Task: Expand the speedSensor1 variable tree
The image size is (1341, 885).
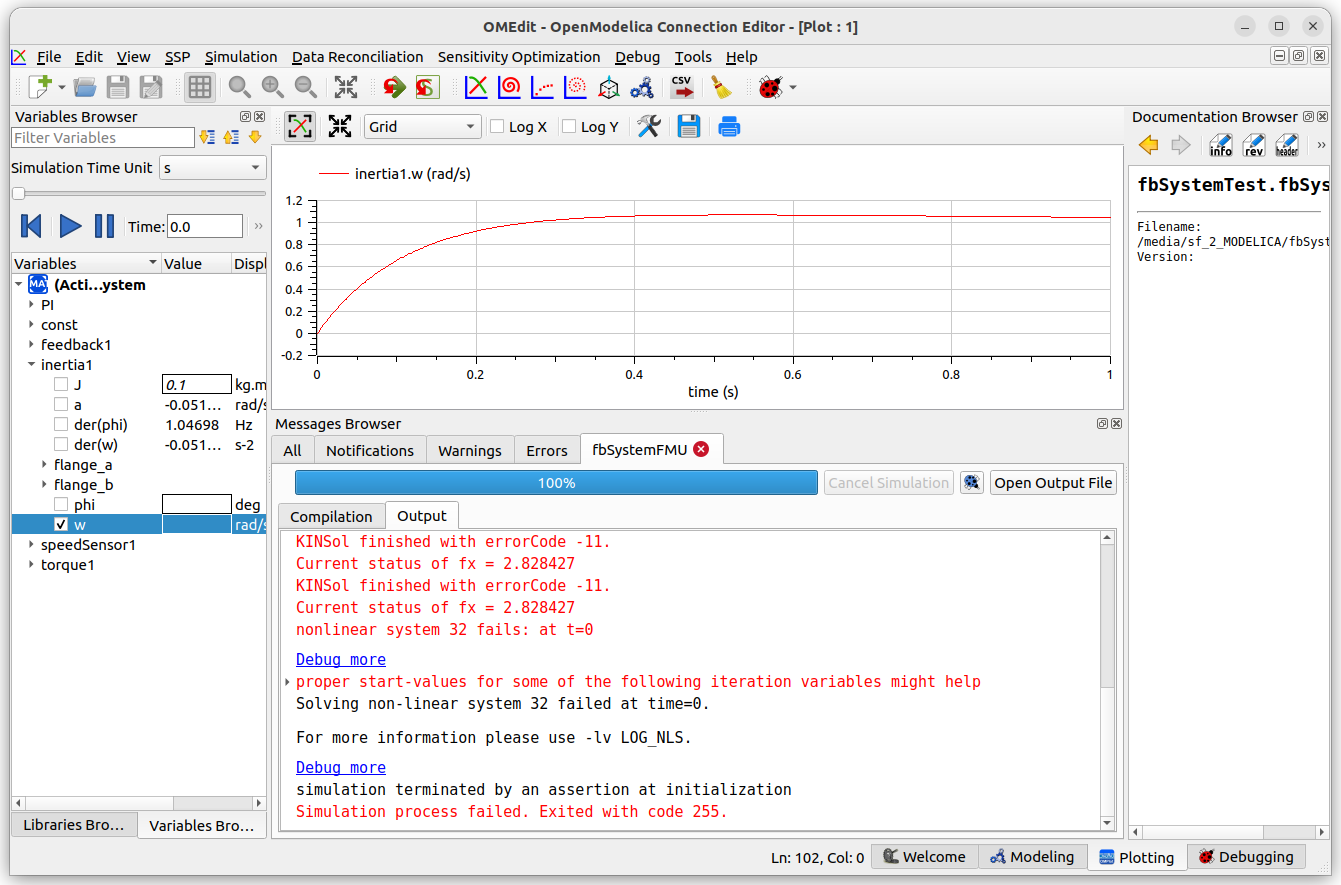Action: tap(30, 544)
